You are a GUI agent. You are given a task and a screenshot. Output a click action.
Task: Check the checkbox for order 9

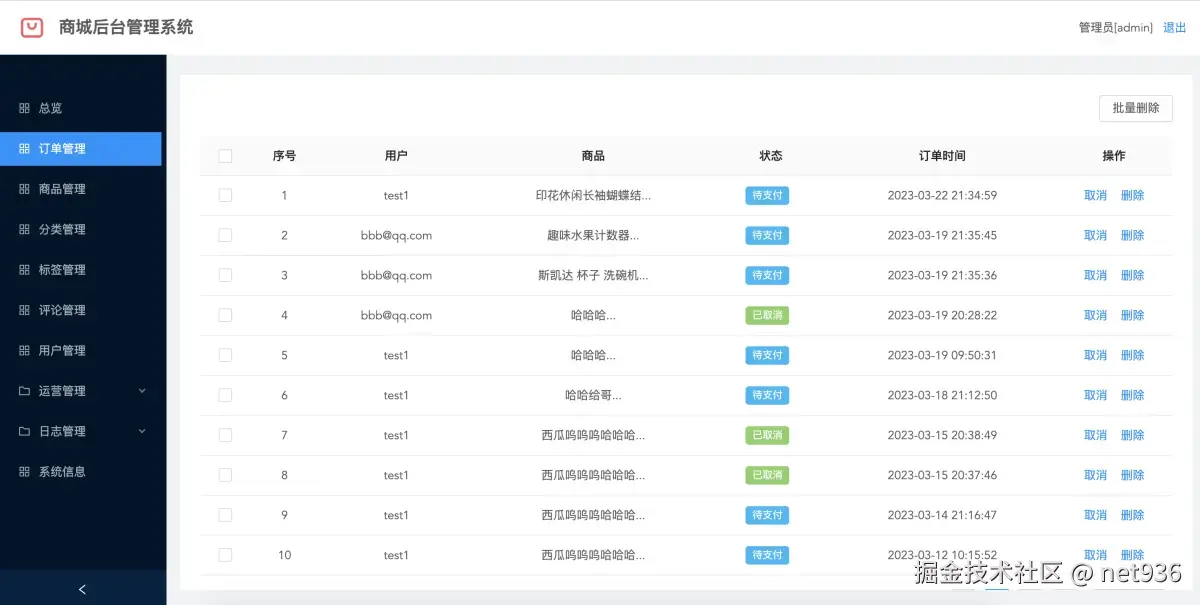[x=225, y=515]
